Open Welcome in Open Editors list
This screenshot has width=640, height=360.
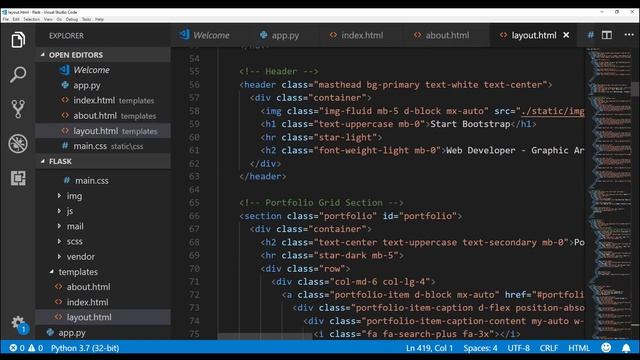click(x=103, y=70)
